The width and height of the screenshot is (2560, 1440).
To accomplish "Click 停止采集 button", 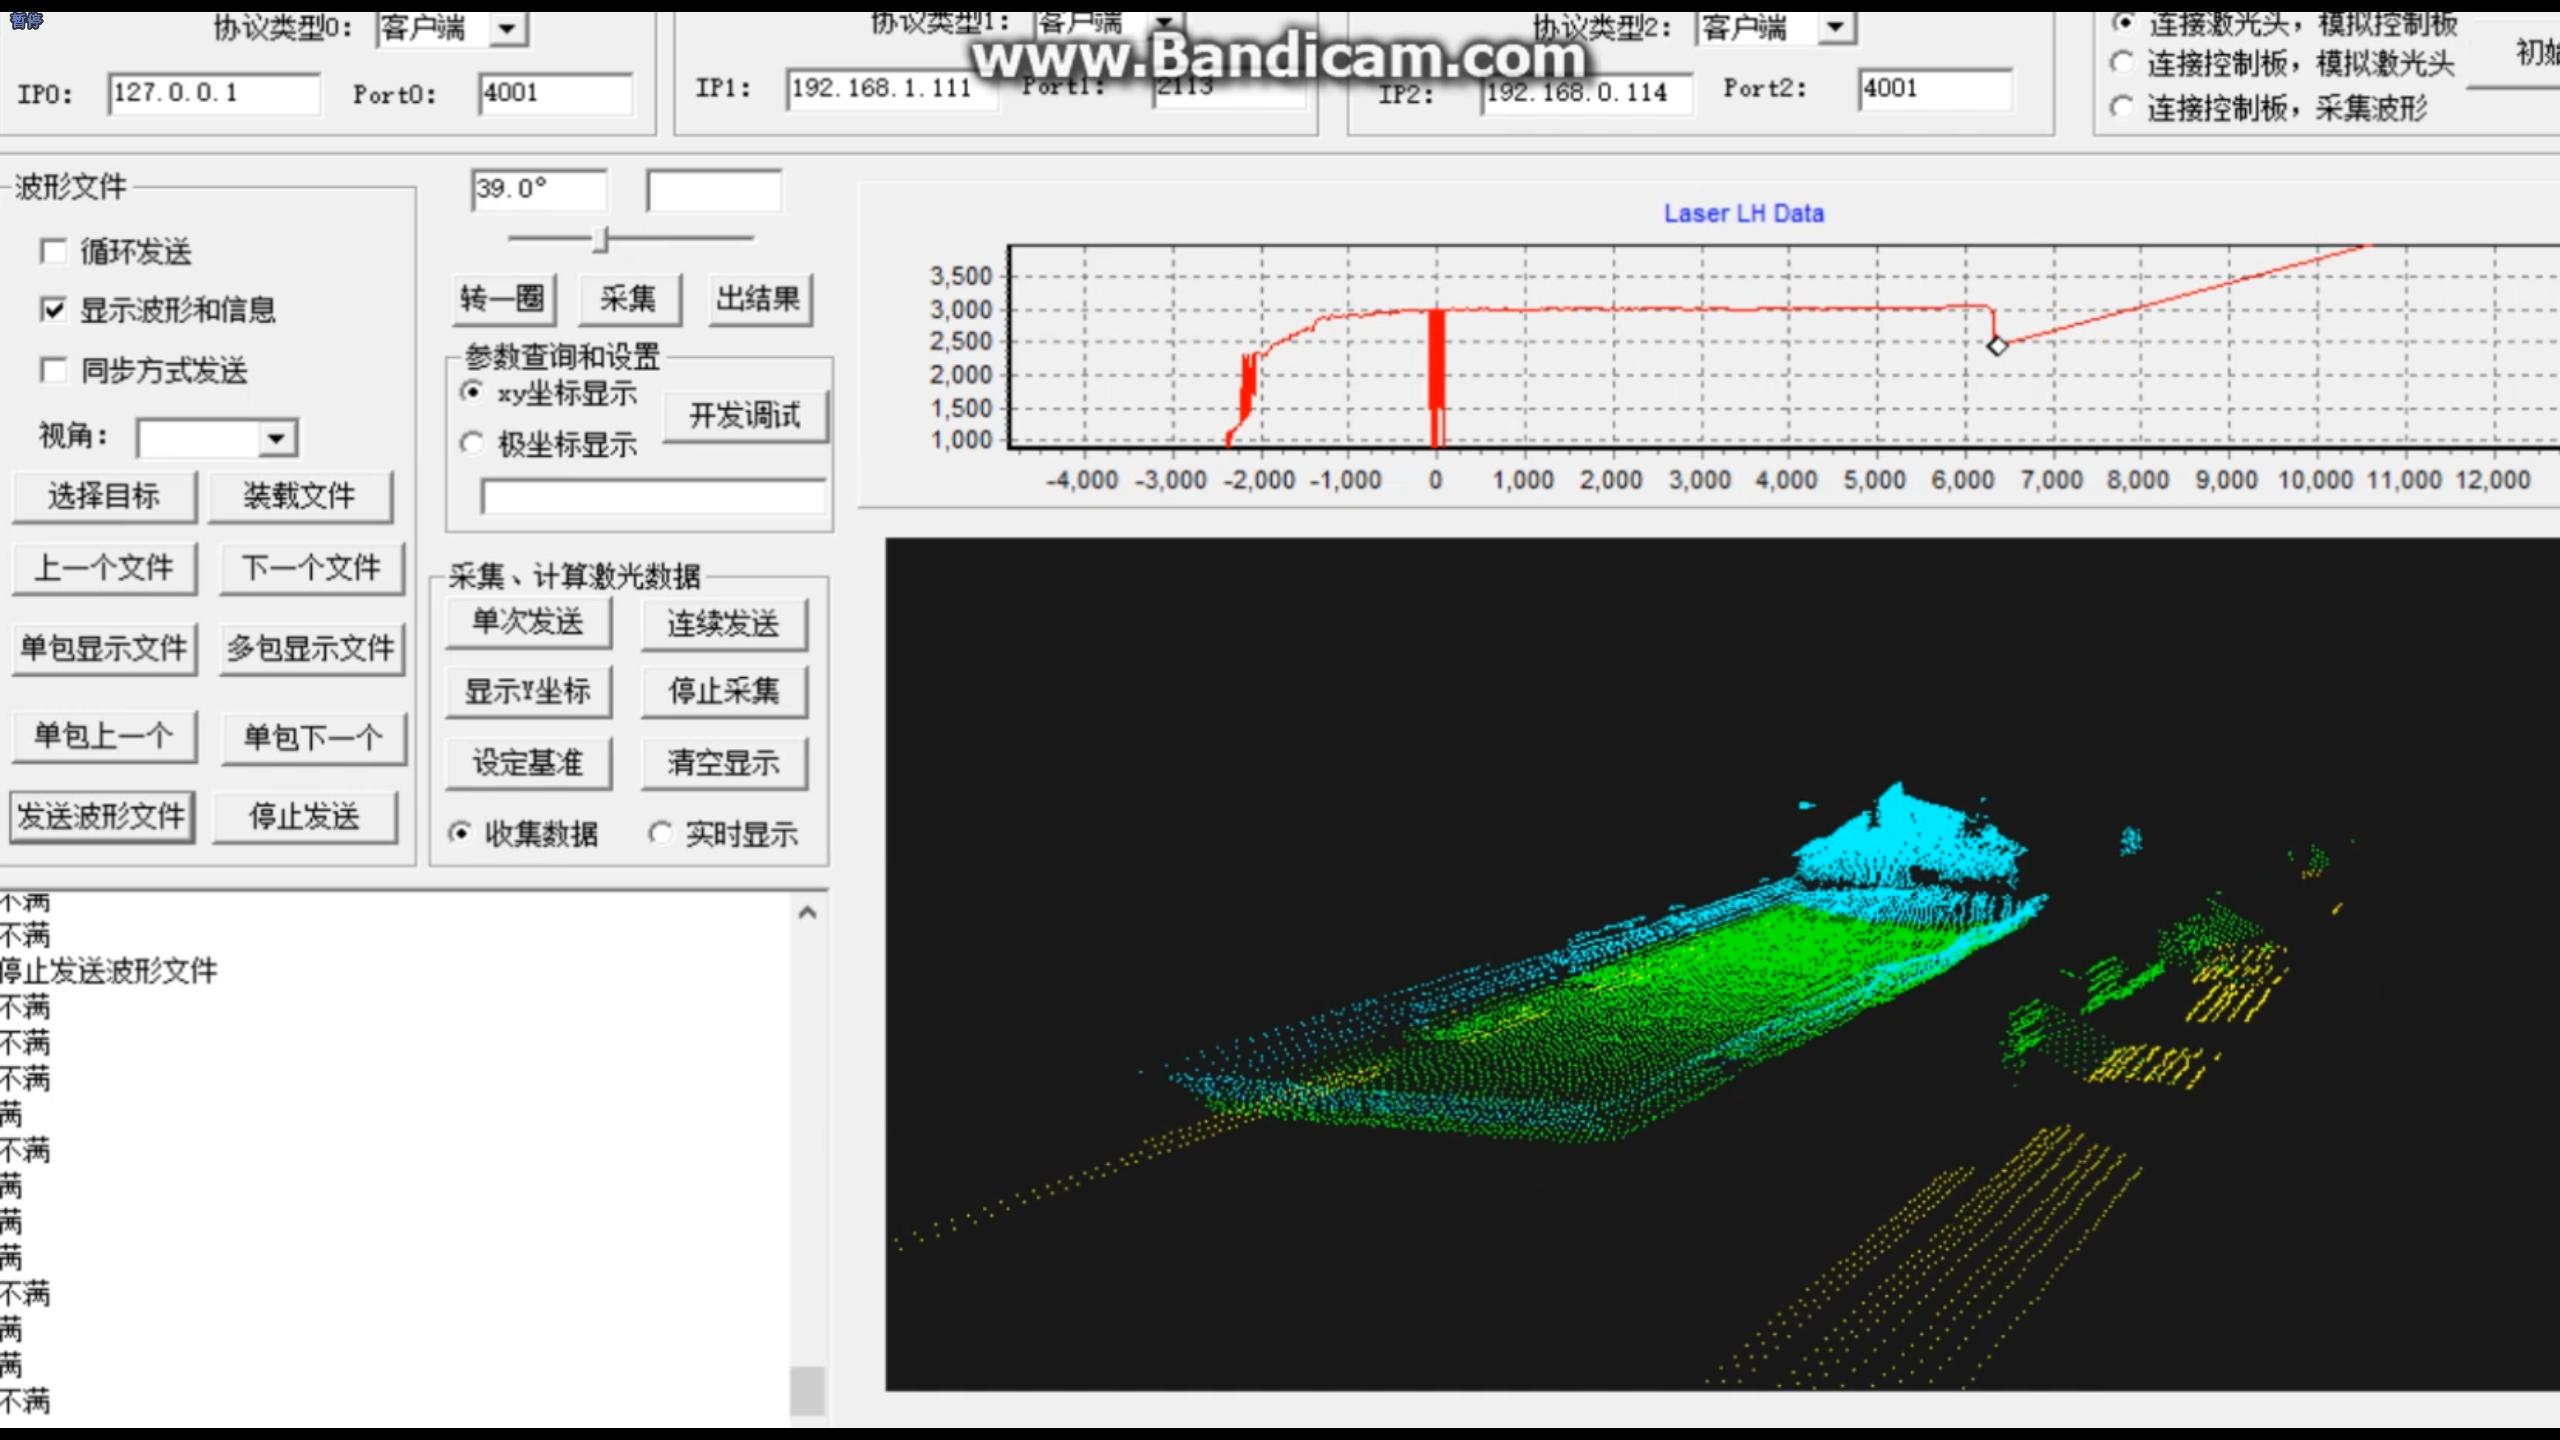I will [x=723, y=690].
